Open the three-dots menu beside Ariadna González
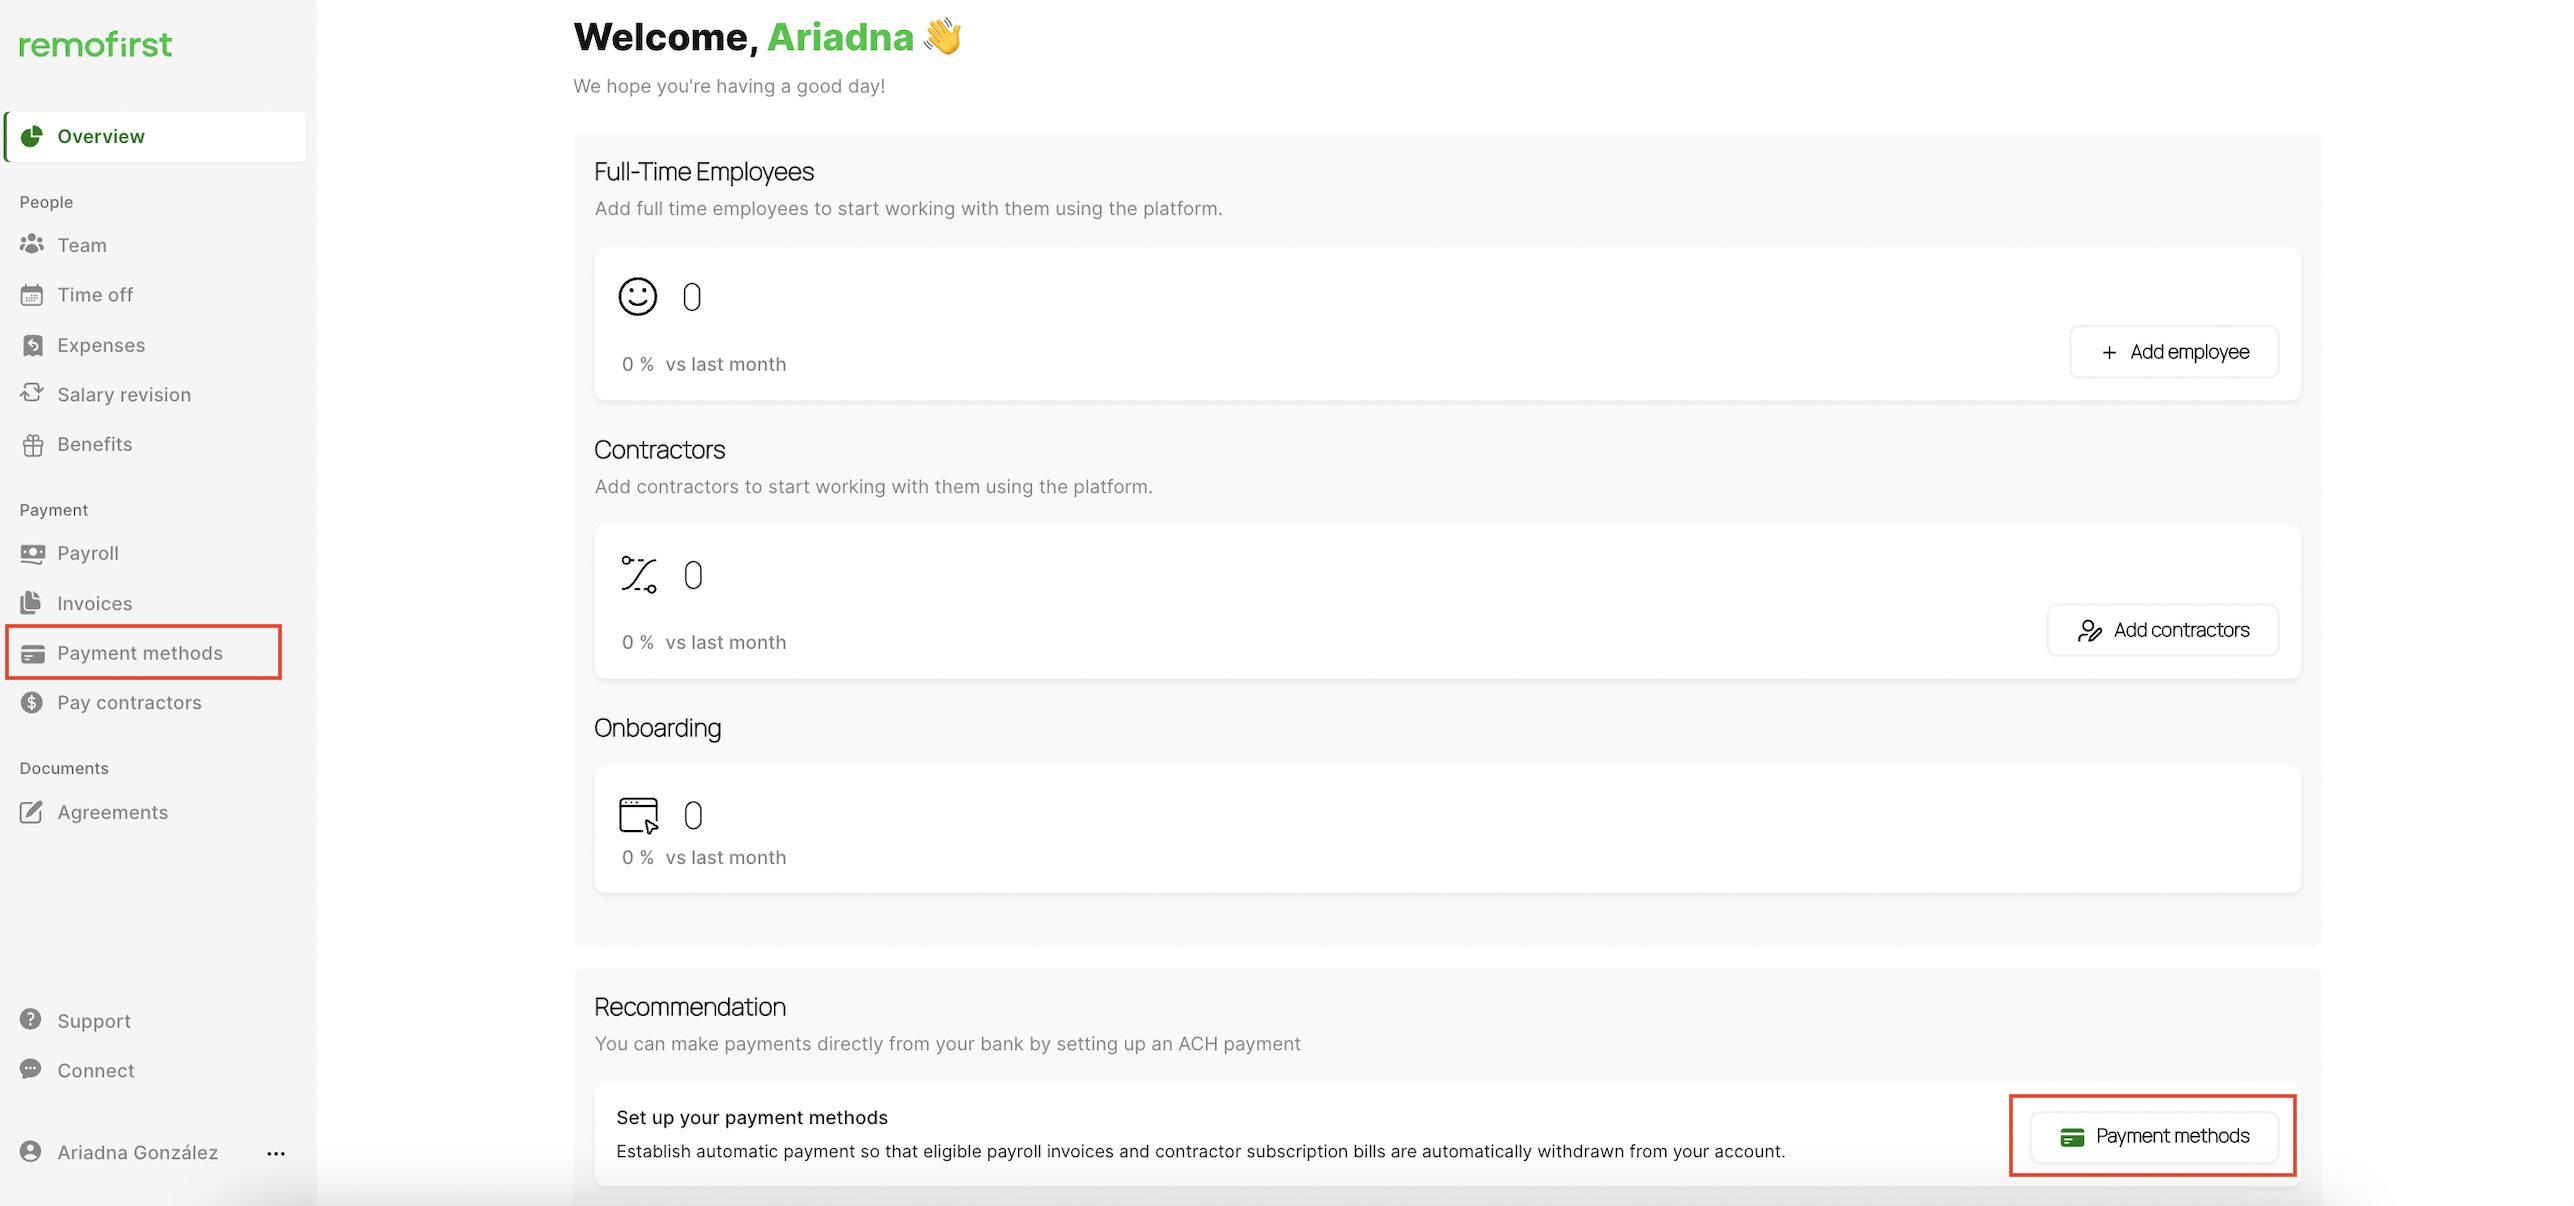This screenshot has width=2574, height=1206. [276, 1153]
